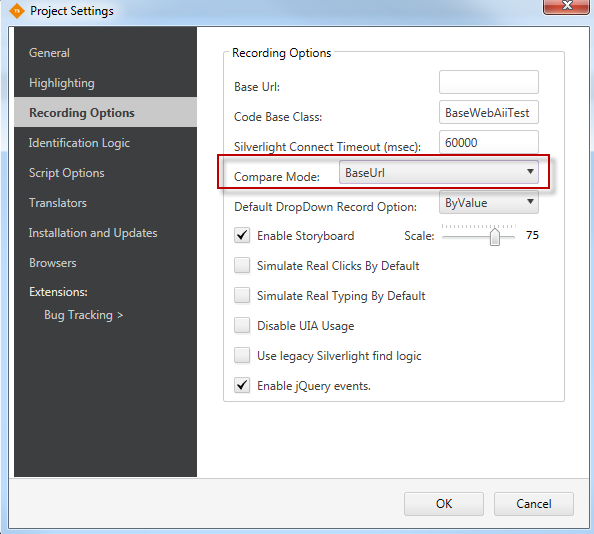Click the Code Base Class field

click(x=489, y=112)
